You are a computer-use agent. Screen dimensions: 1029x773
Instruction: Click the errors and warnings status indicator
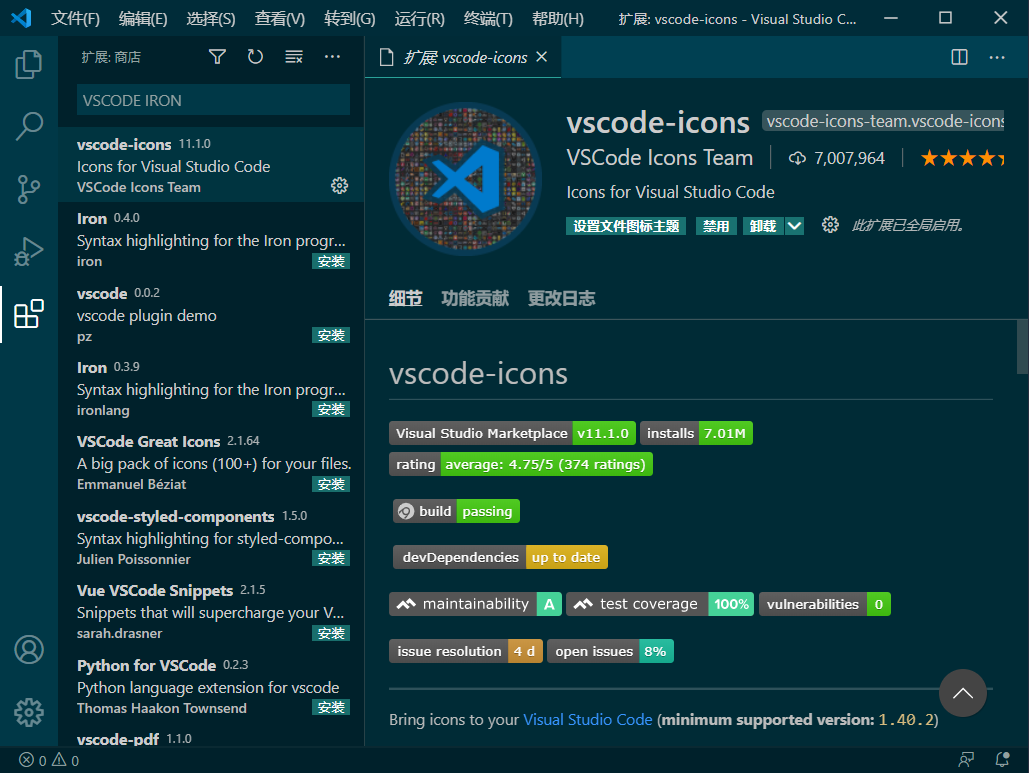[x=49, y=761]
